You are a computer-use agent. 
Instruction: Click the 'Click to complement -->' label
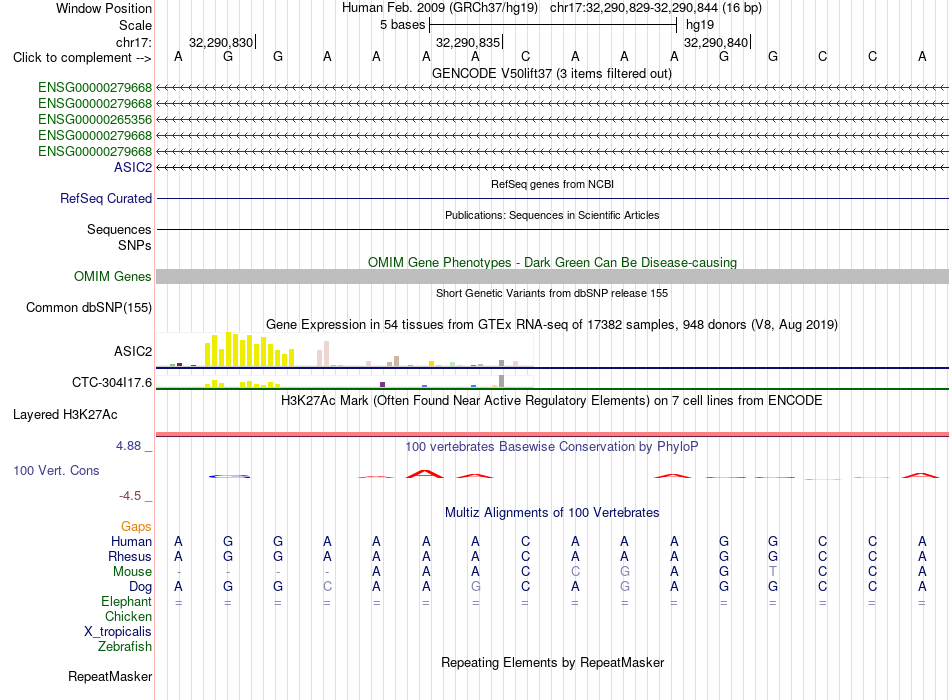point(82,58)
